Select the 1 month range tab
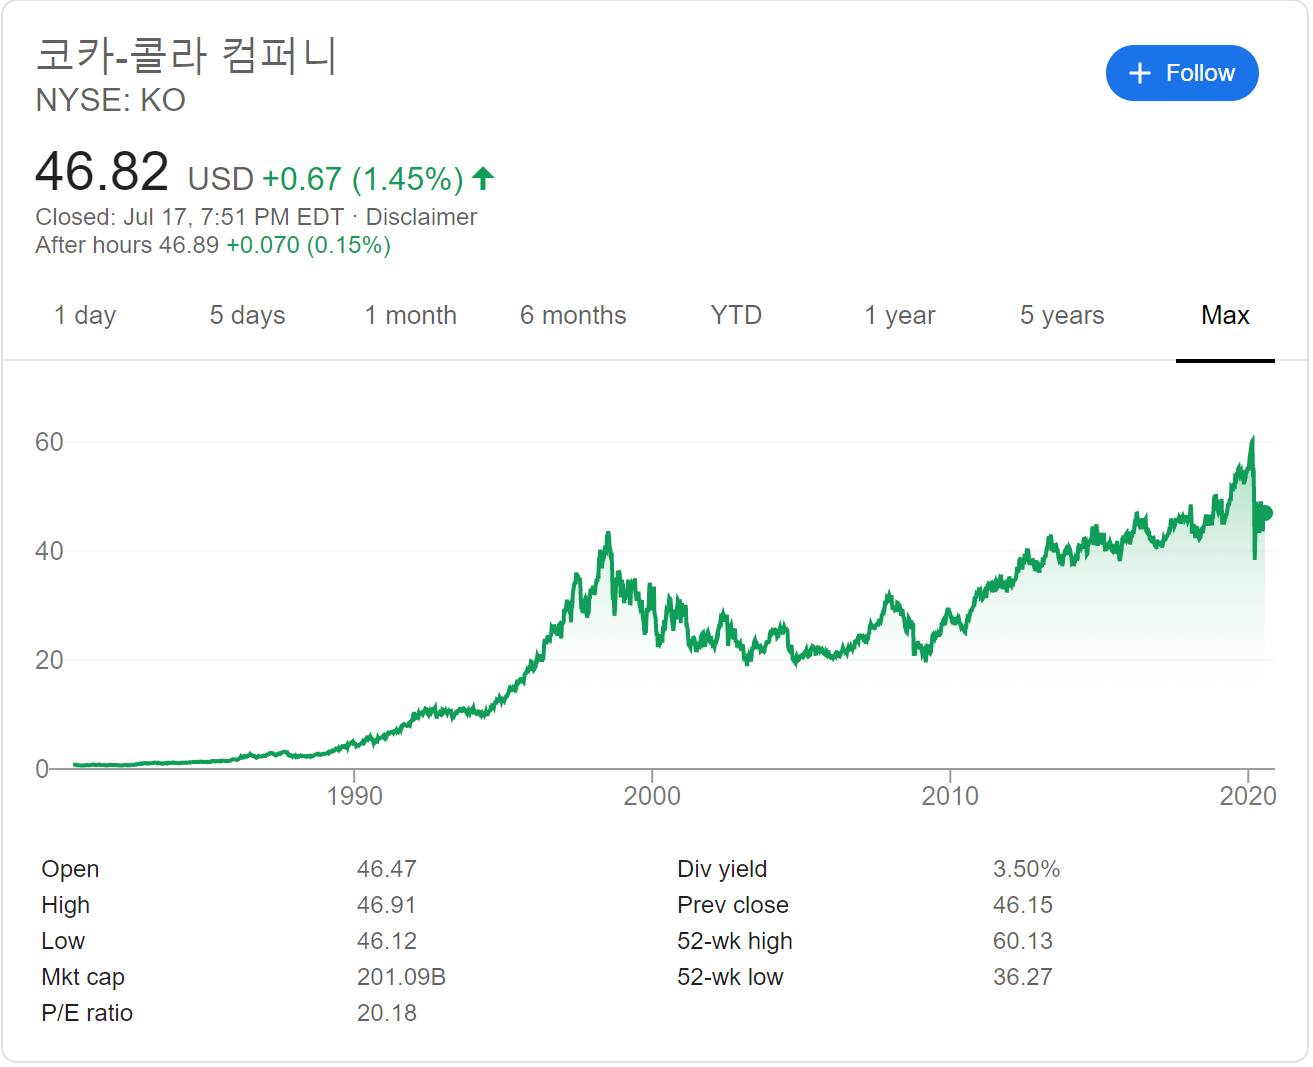 [x=410, y=315]
